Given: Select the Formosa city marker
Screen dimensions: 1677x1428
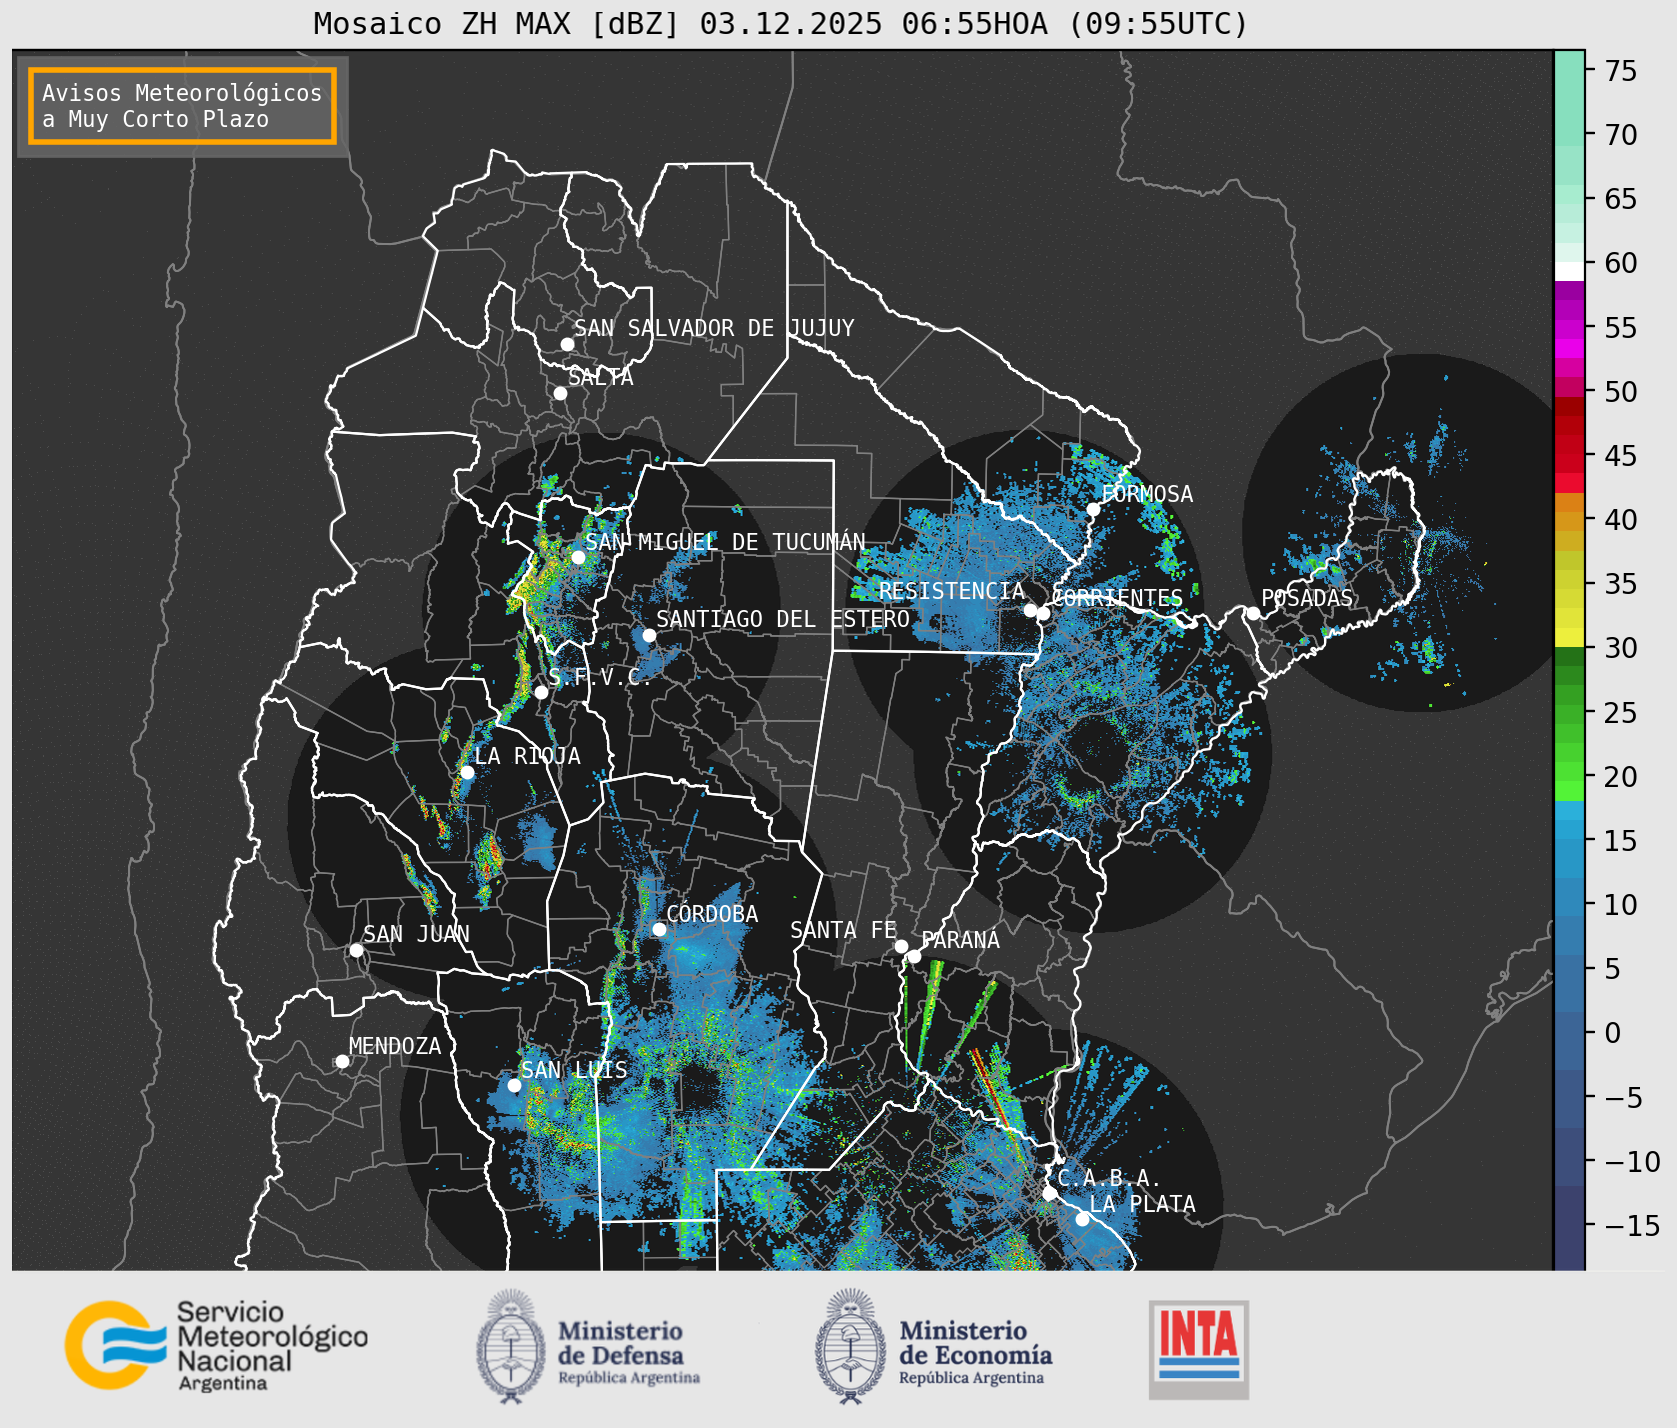Looking at the screenshot, I should [x=1094, y=509].
